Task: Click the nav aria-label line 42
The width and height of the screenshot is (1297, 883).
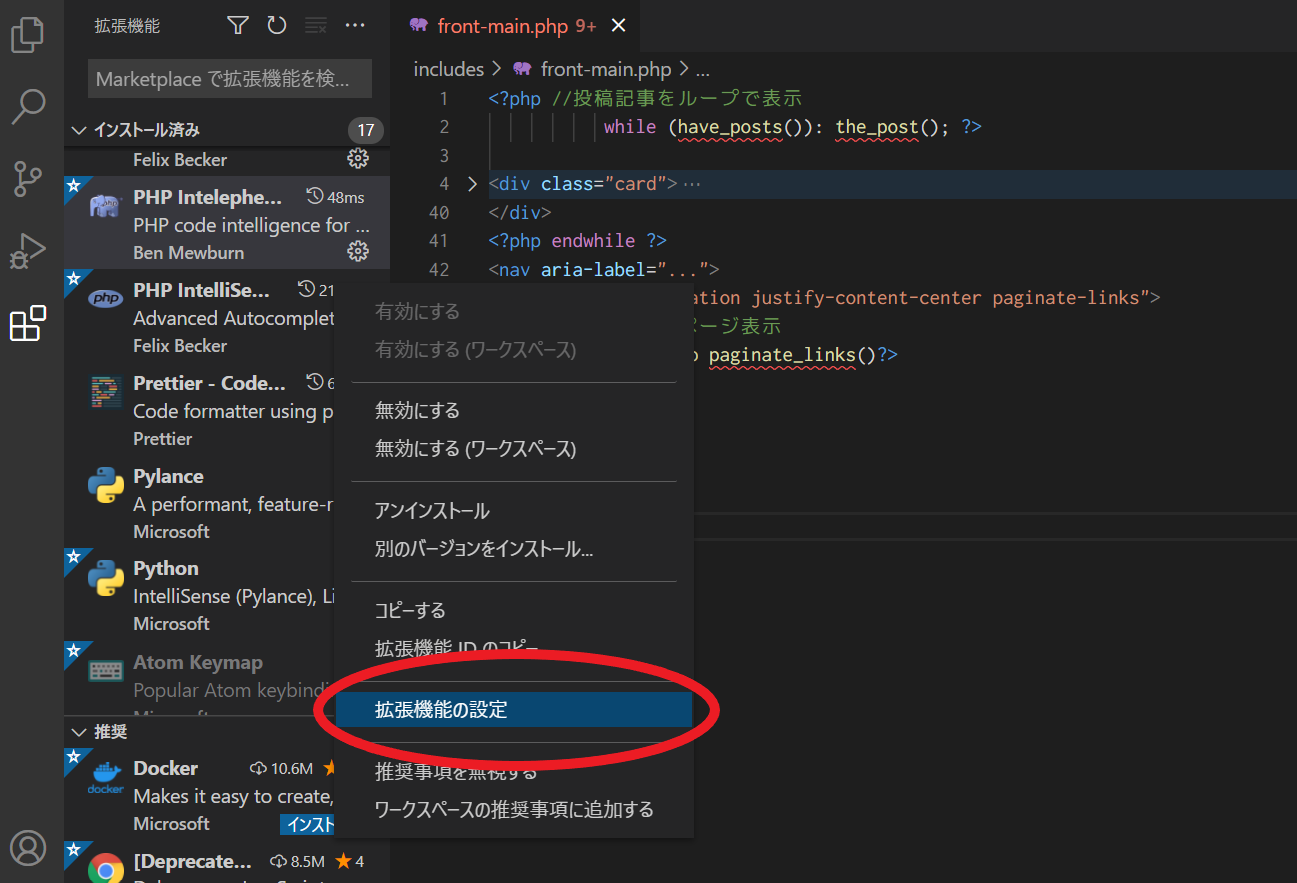Action: pos(604,269)
